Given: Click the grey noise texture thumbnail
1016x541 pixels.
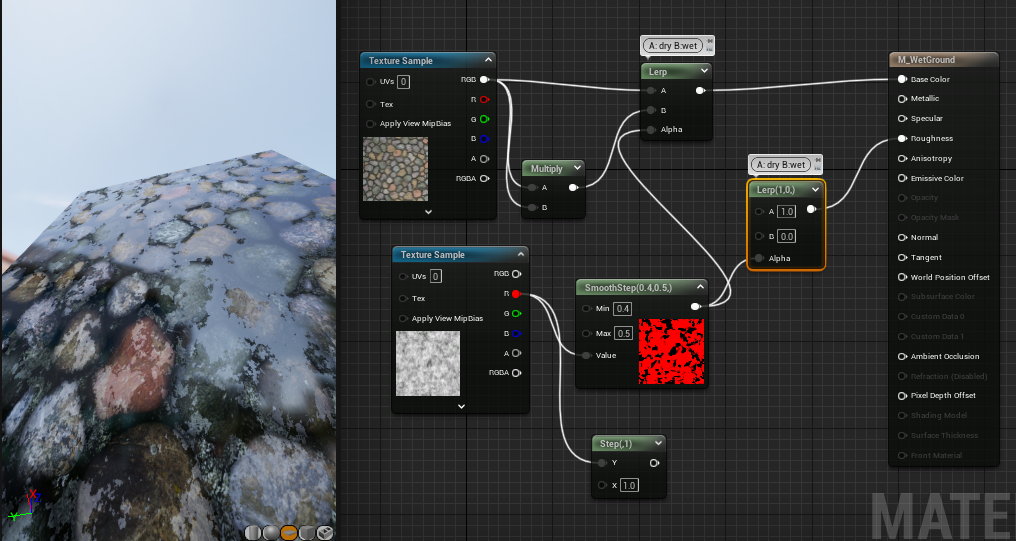Looking at the screenshot, I should [428, 363].
